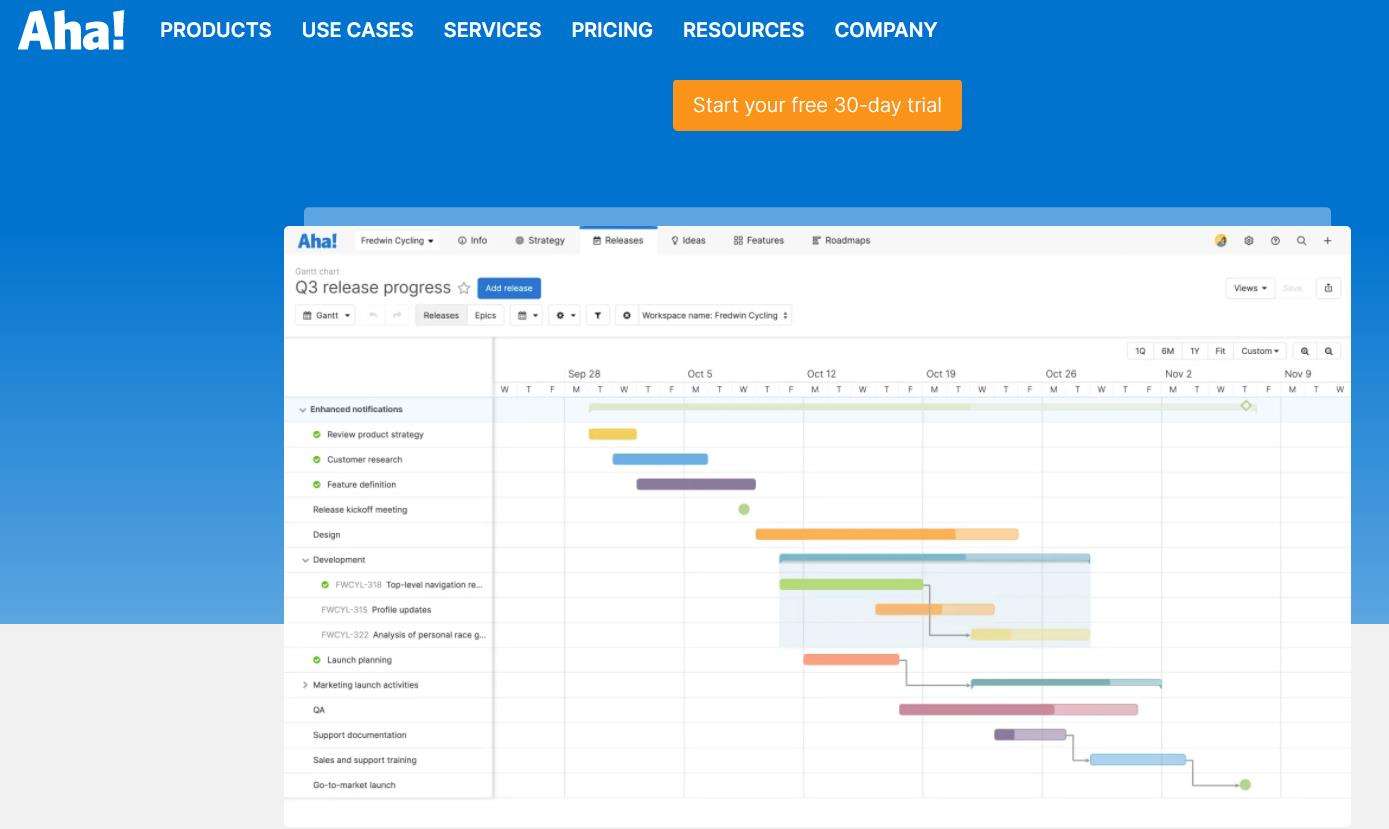The image size is (1389, 829).
Task: Toggle the Customer research check icon
Action: tap(317, 460)
